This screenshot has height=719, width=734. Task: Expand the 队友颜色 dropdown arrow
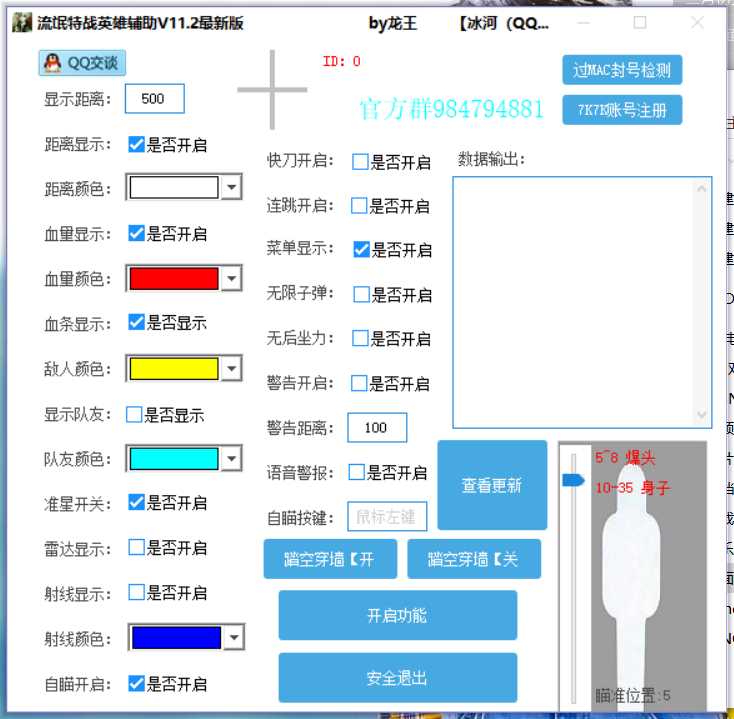[231, 458]
